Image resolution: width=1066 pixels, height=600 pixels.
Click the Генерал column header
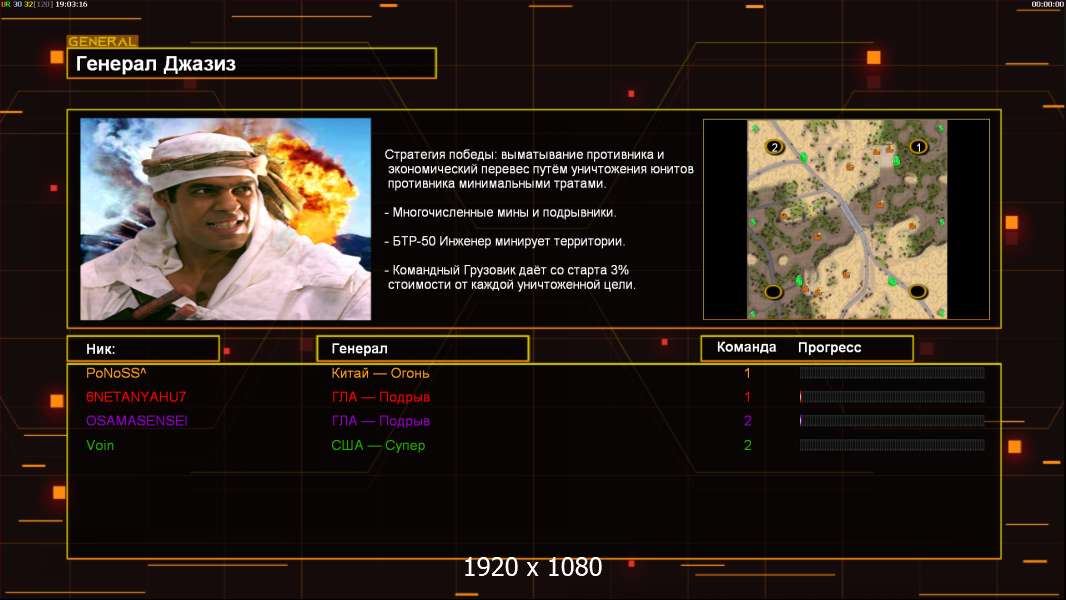(x=422, y=348)
